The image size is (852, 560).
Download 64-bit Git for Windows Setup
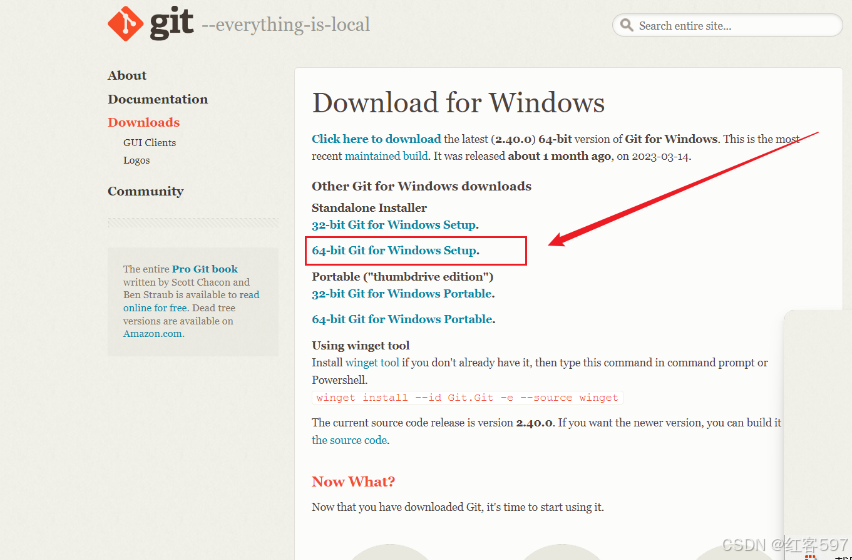[x=394, y=250]
